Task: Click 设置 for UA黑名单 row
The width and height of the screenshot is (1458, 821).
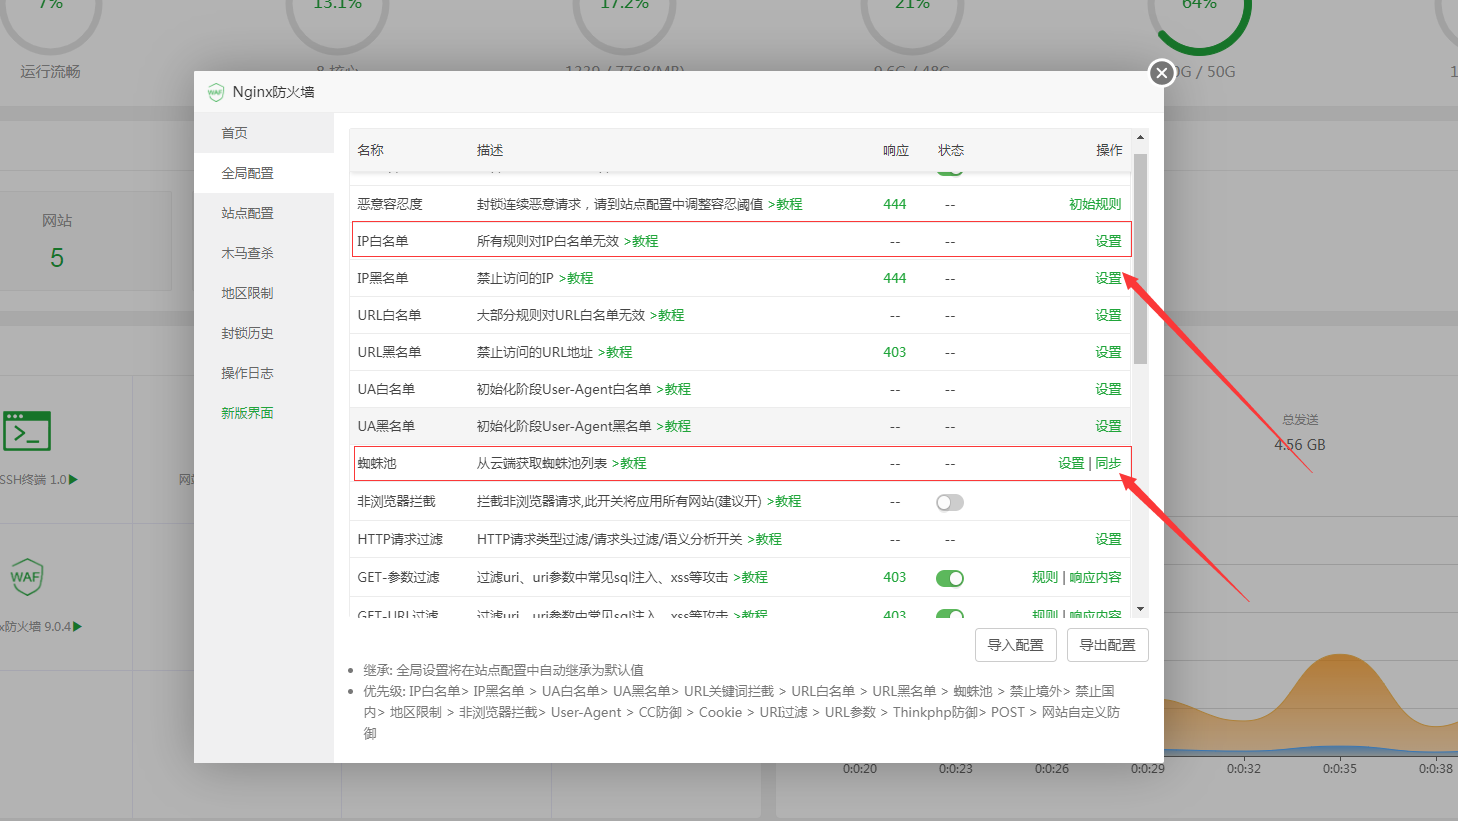Action: [1108, 426]
